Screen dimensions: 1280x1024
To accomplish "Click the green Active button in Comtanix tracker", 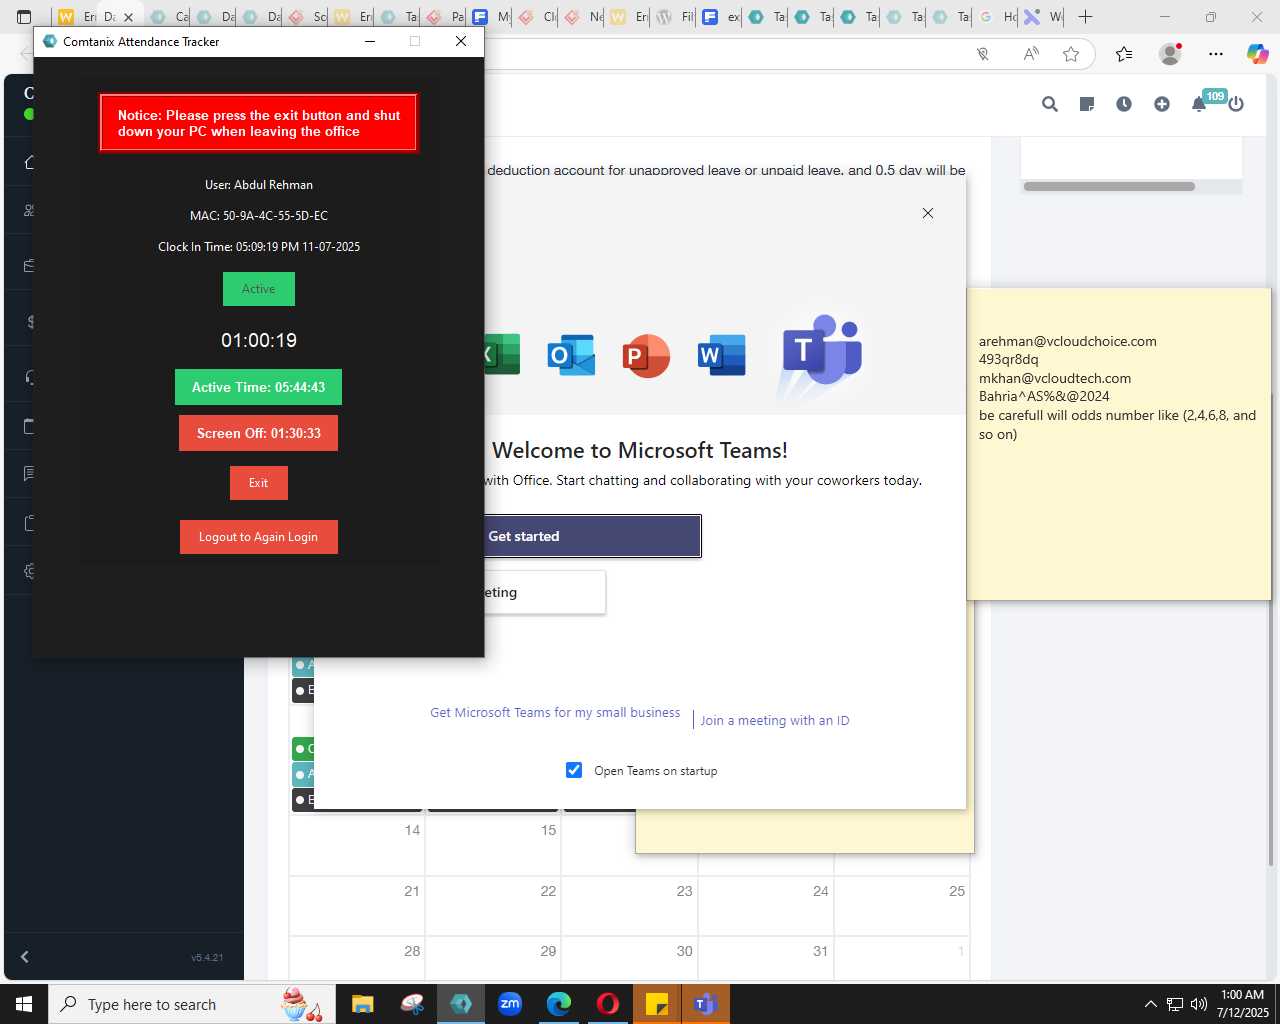I will point(258,289).
